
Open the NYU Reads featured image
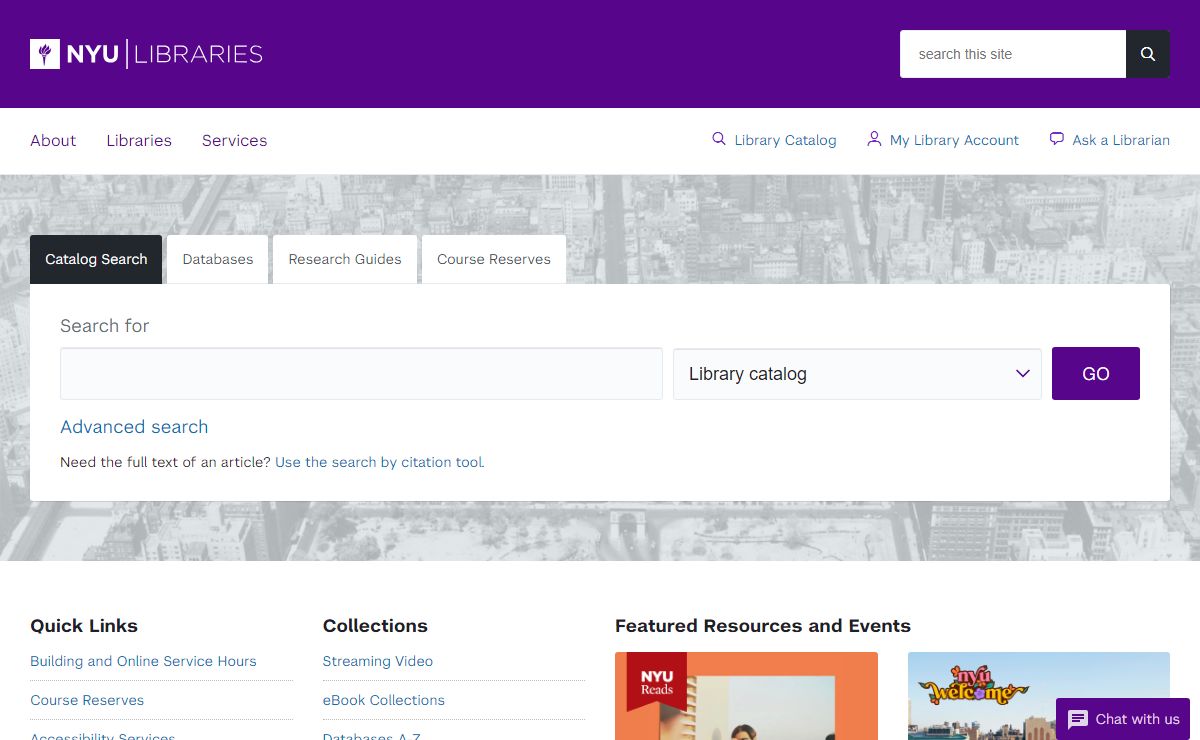point(746,696)
